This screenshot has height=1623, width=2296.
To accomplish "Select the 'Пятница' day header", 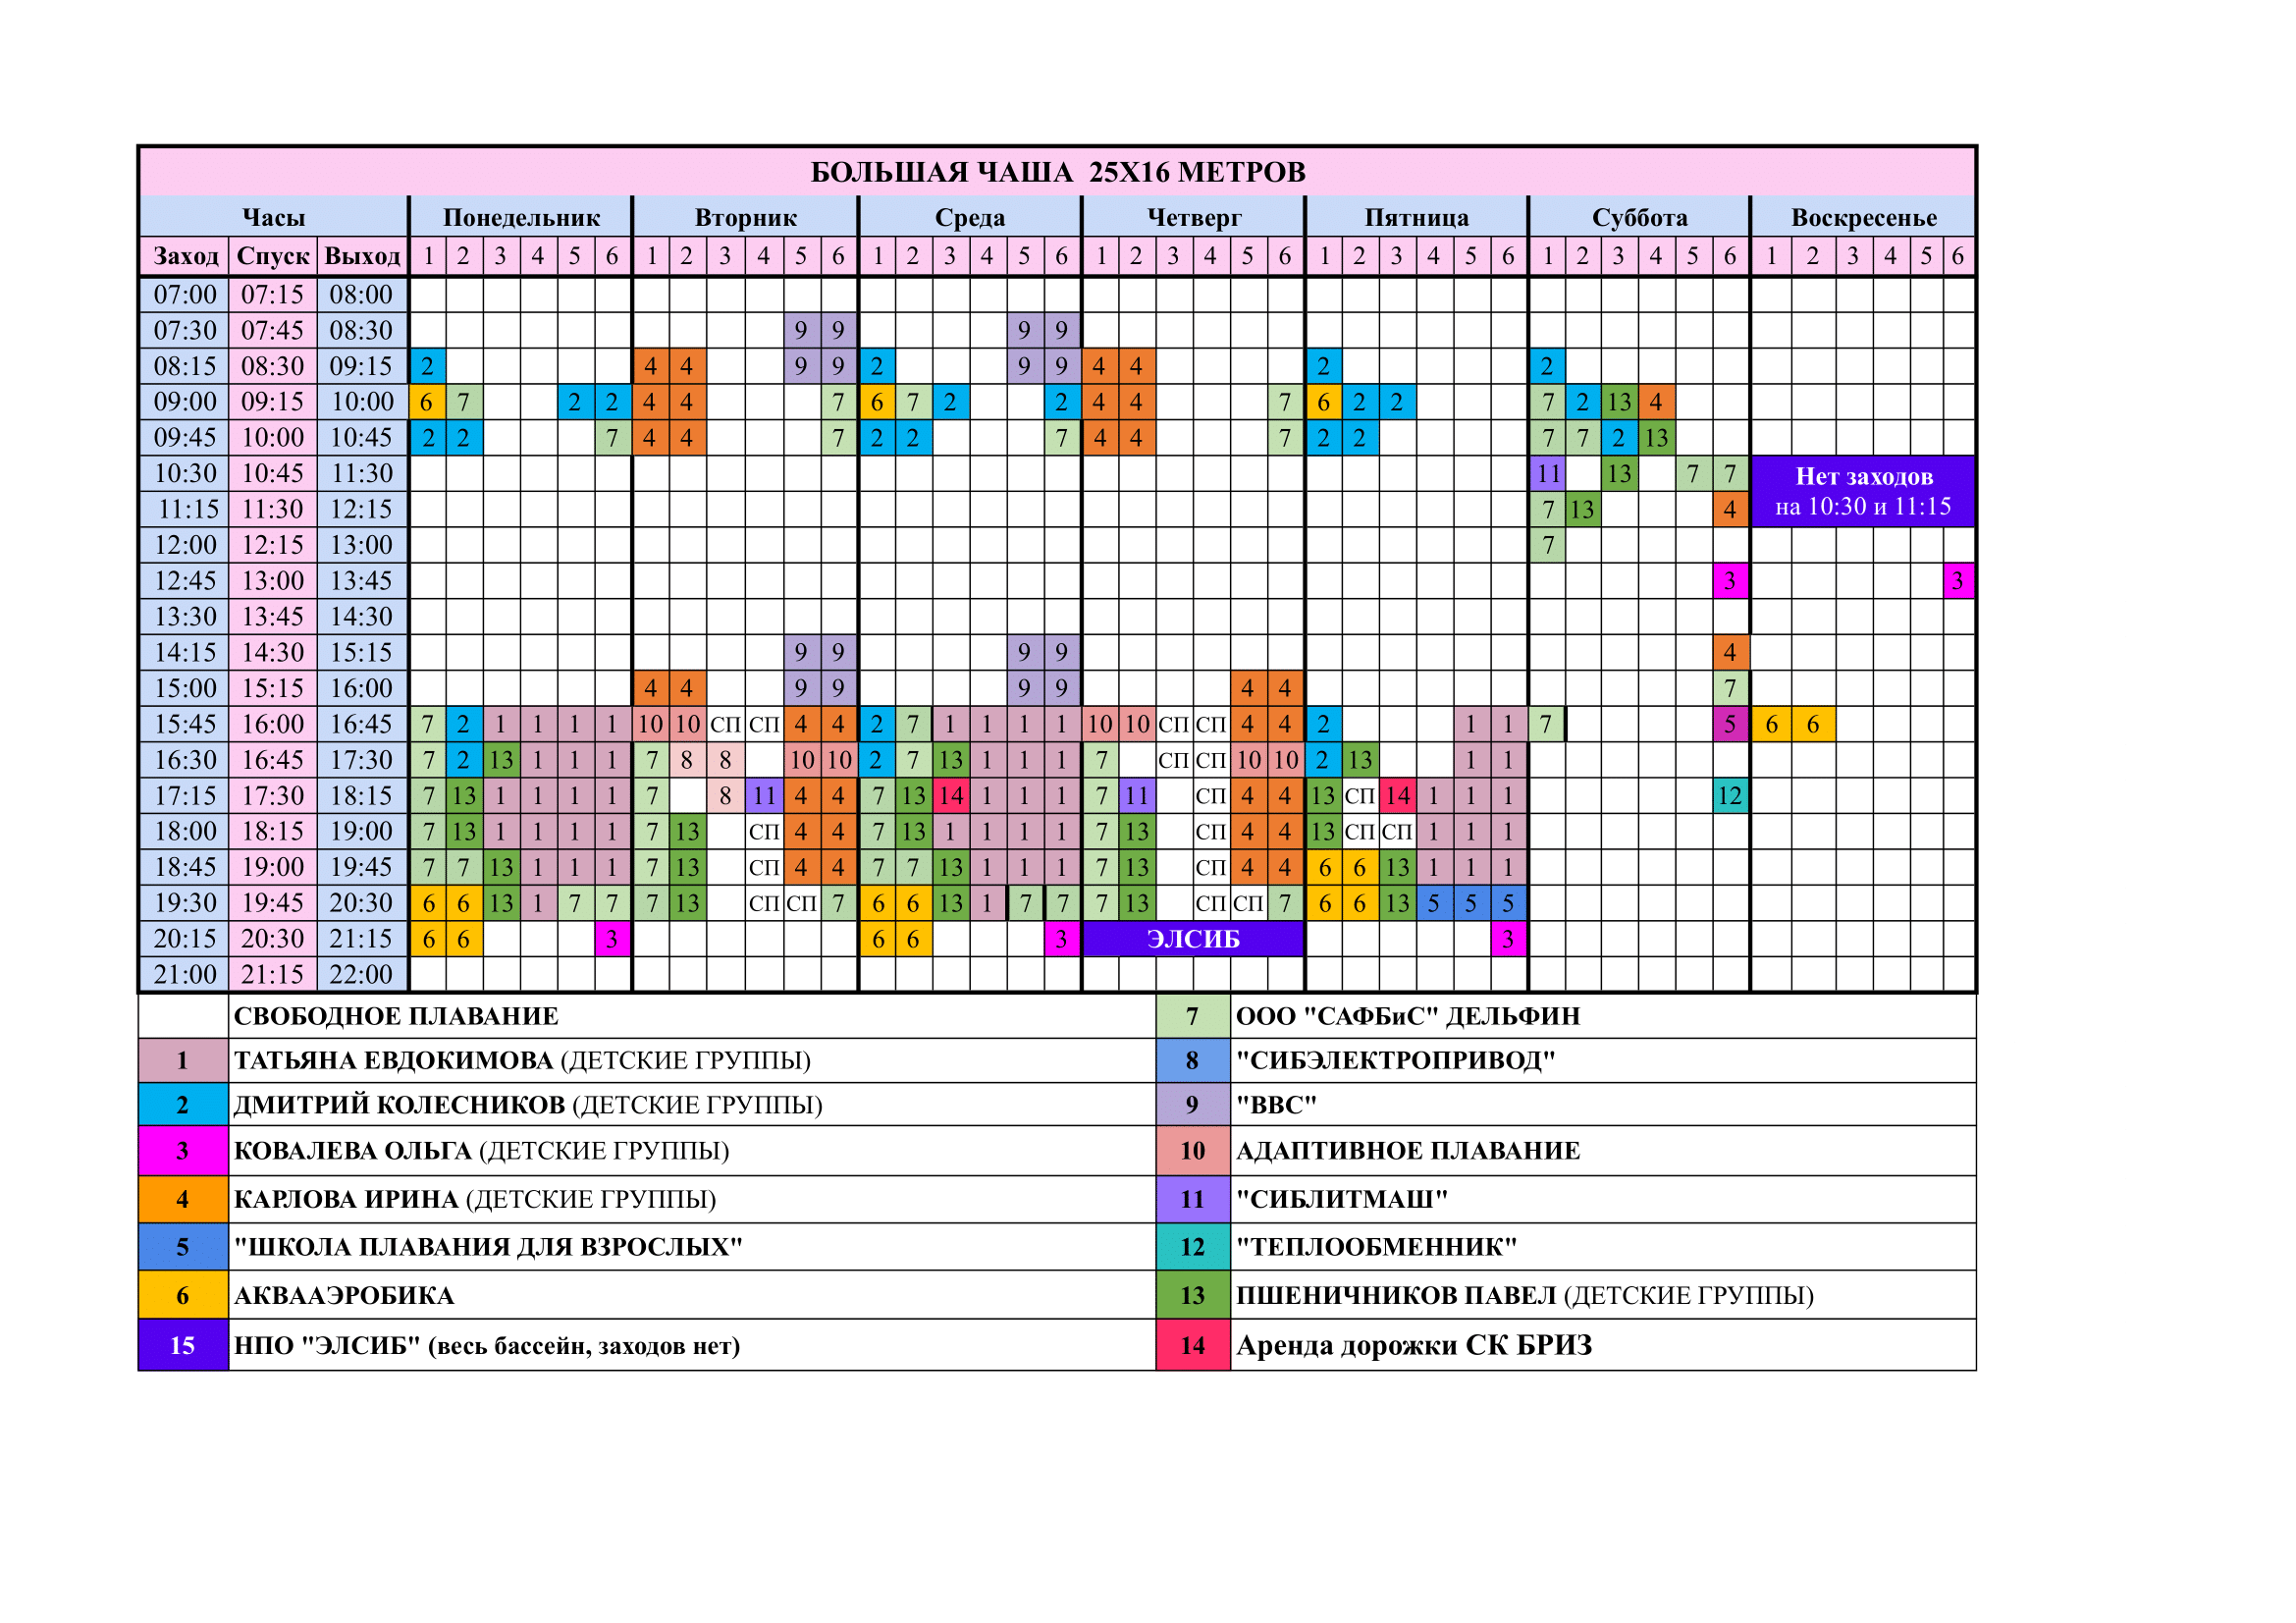I will pos(1416,217).
